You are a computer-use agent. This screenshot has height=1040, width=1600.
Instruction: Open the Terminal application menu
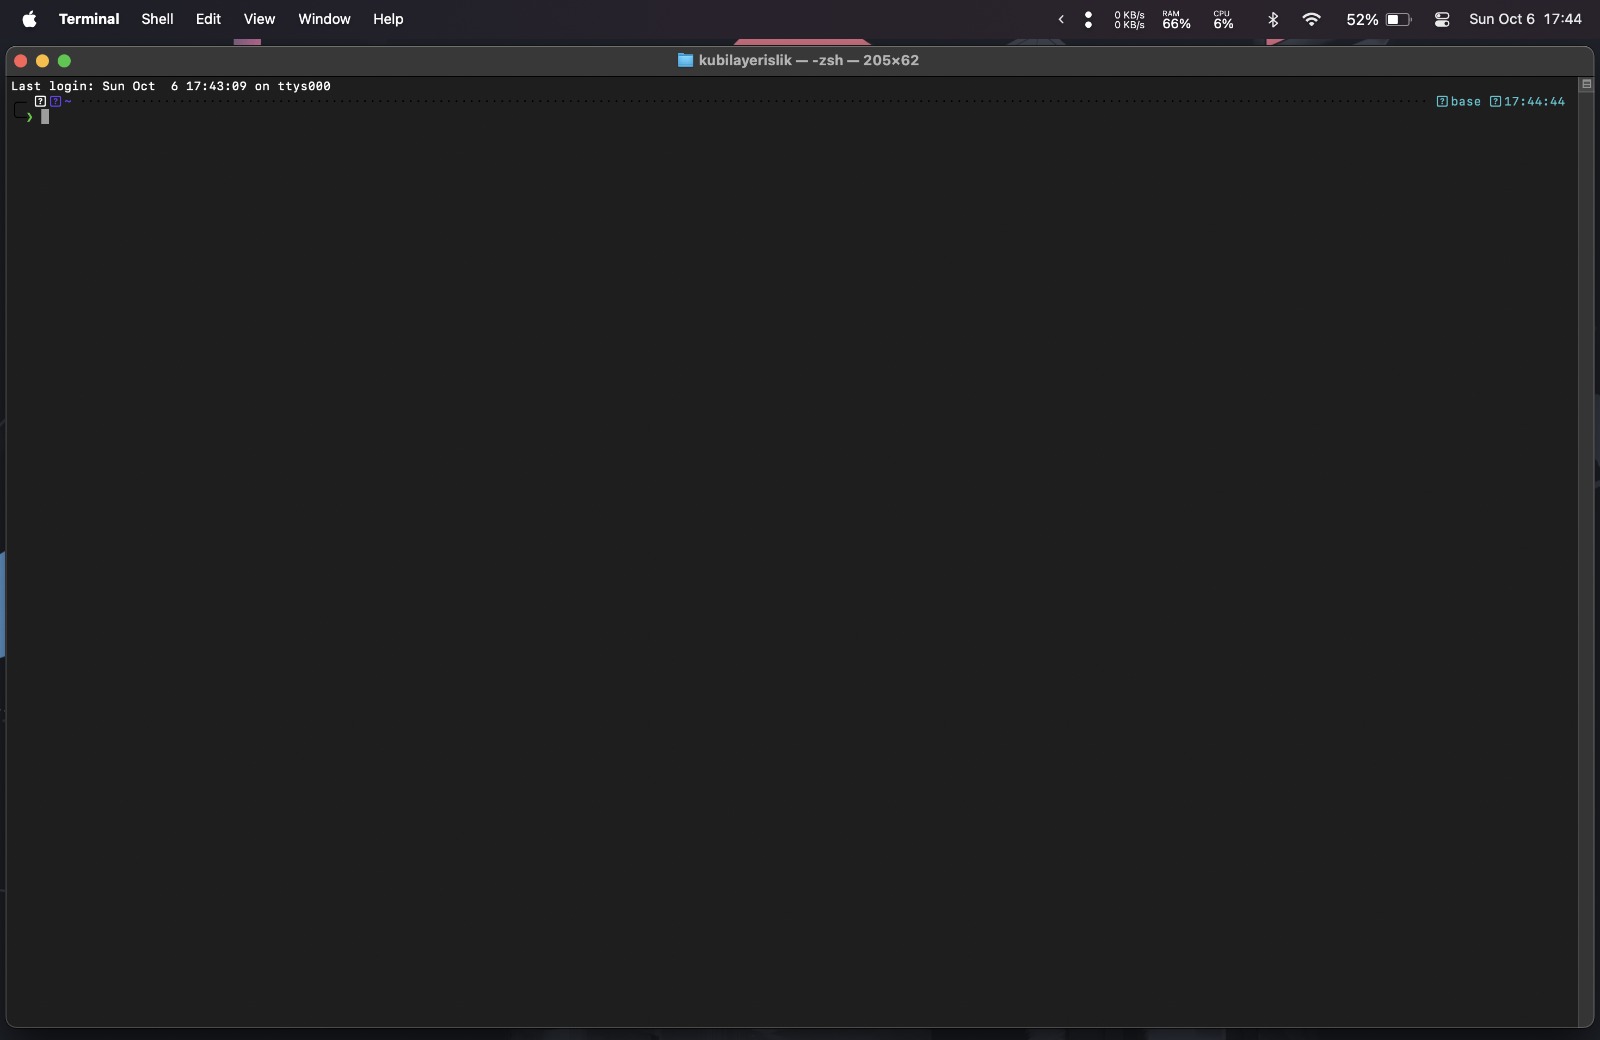coord(89,19)
